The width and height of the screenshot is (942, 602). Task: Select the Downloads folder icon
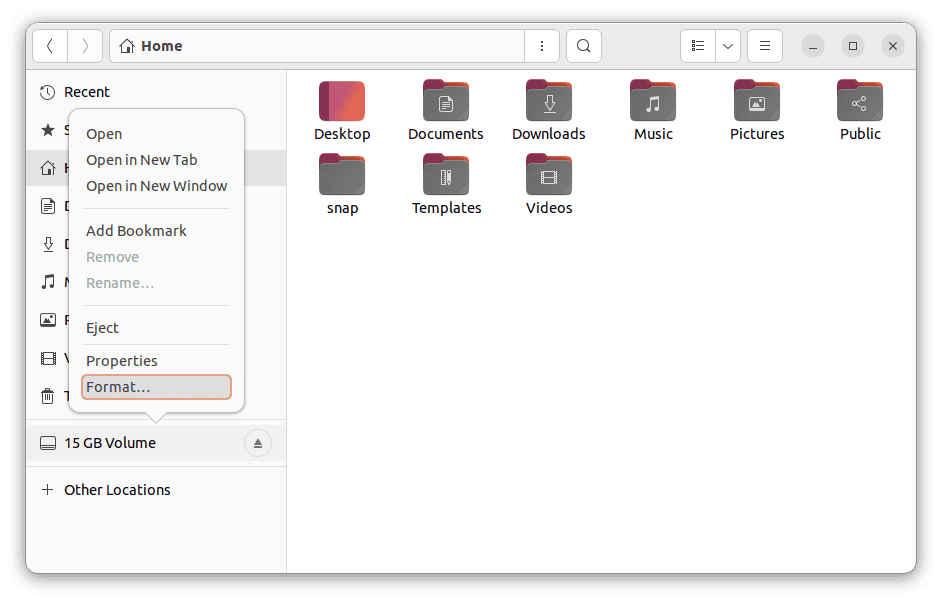pyautogui.click(x=549, y=101)
